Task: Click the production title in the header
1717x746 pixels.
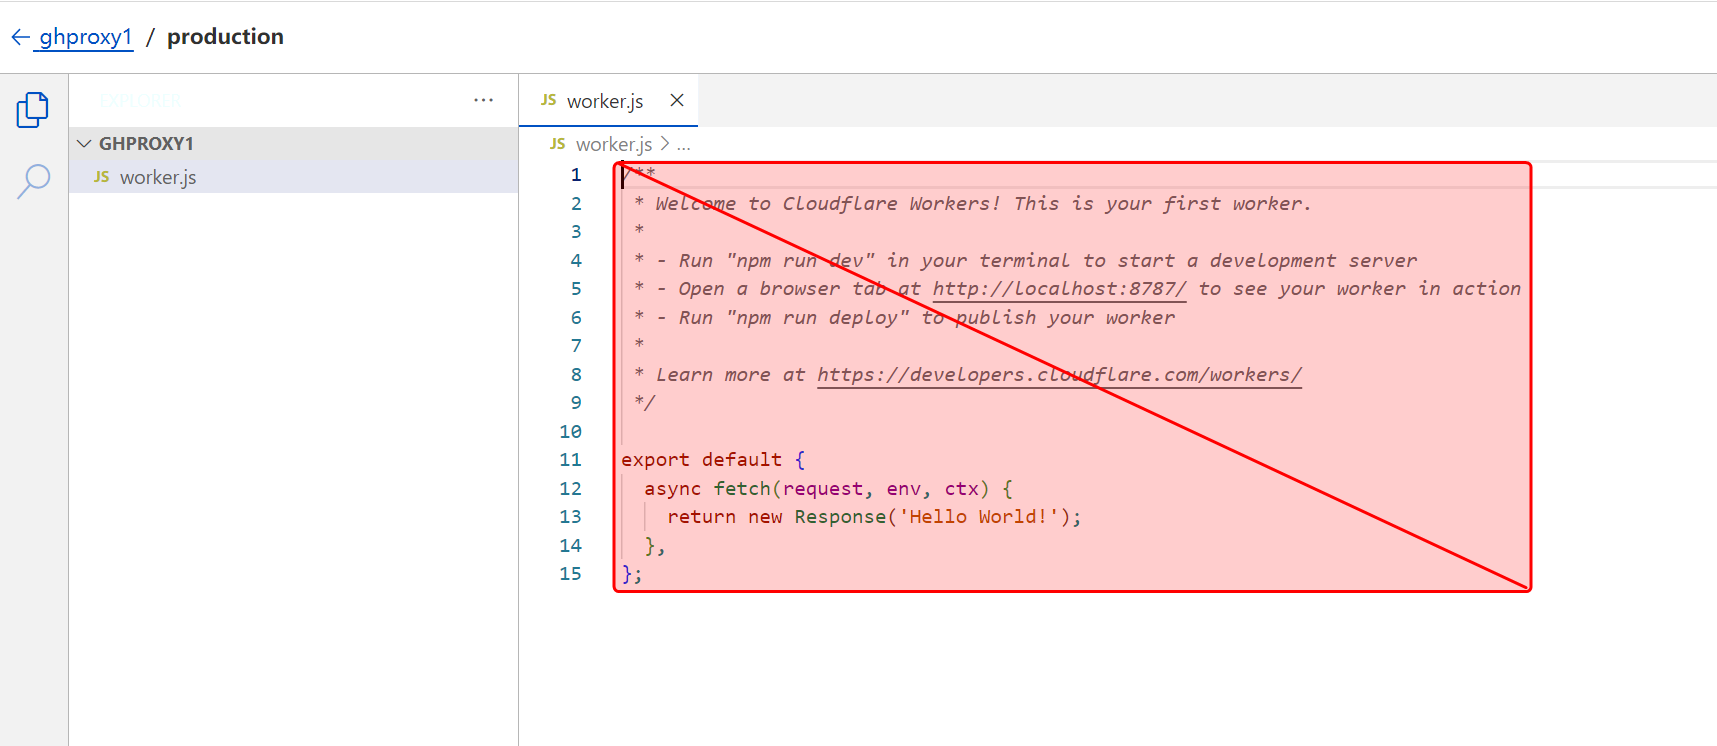Action: pos(225,37)
